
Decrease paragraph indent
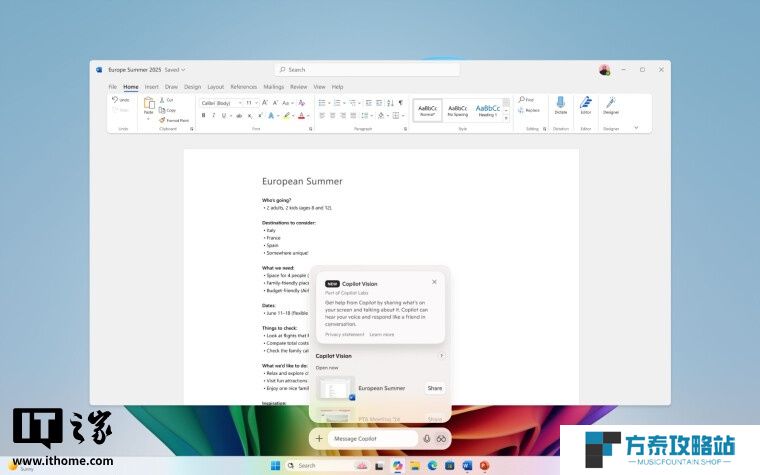click(369, 103)
